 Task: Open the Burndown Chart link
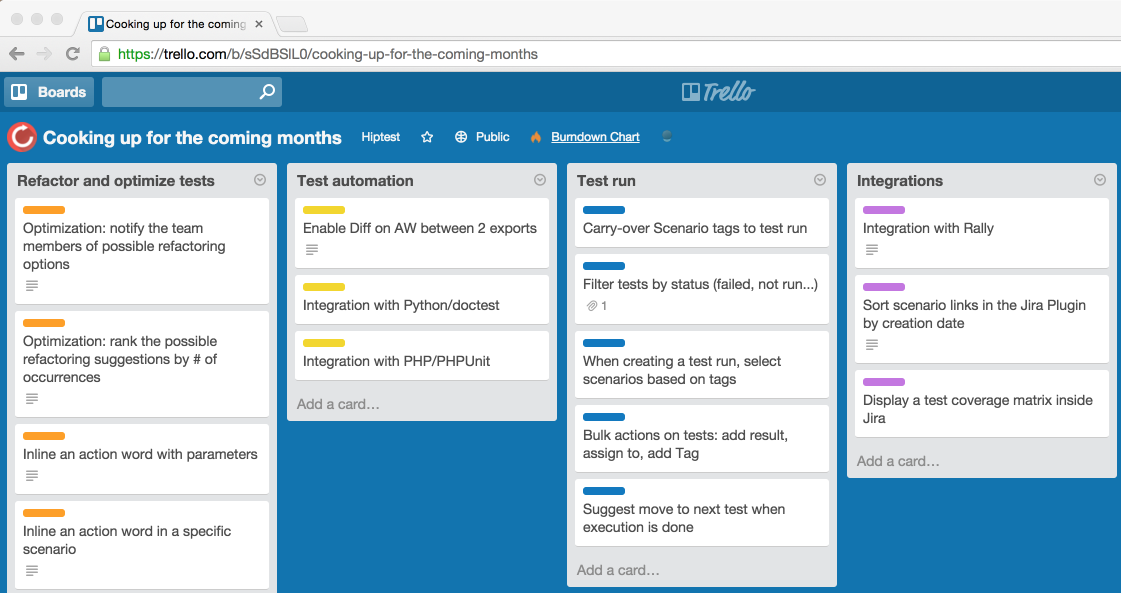click(x=595, y=137)
